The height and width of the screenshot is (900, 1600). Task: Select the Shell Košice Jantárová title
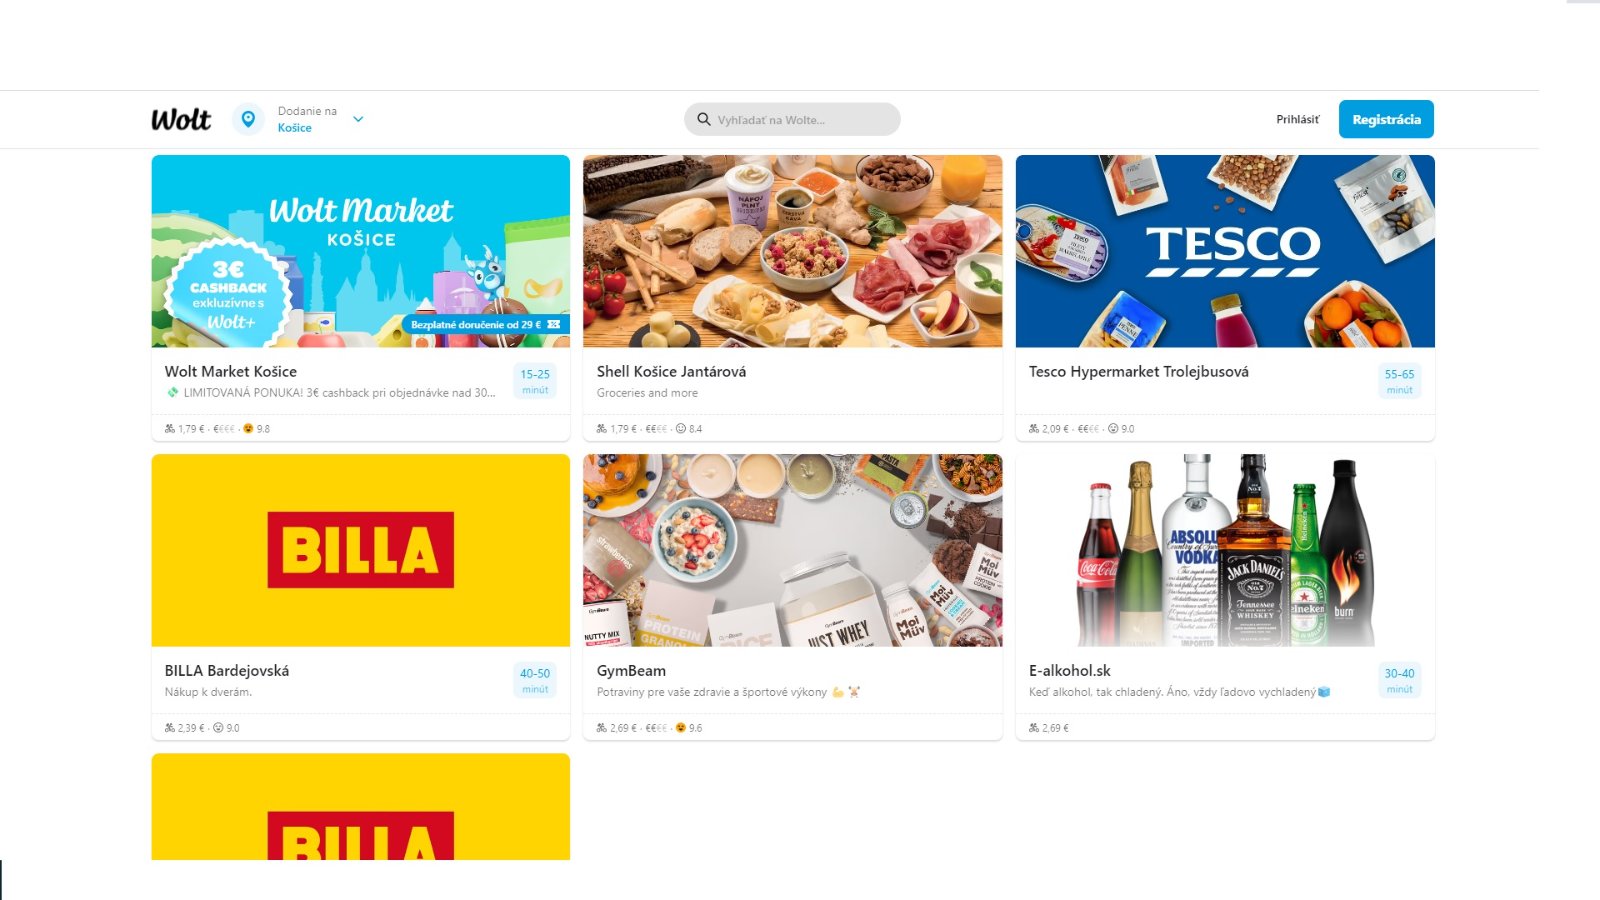point(671,371)
